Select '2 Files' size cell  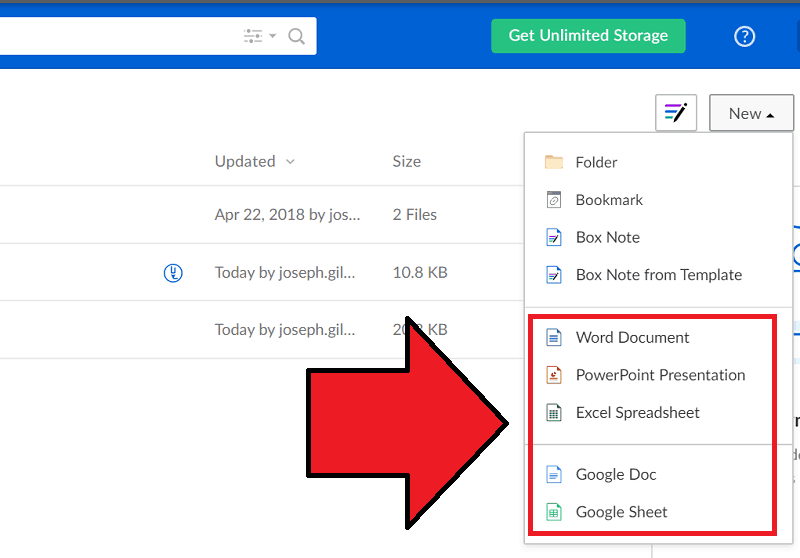click(415, 215)
